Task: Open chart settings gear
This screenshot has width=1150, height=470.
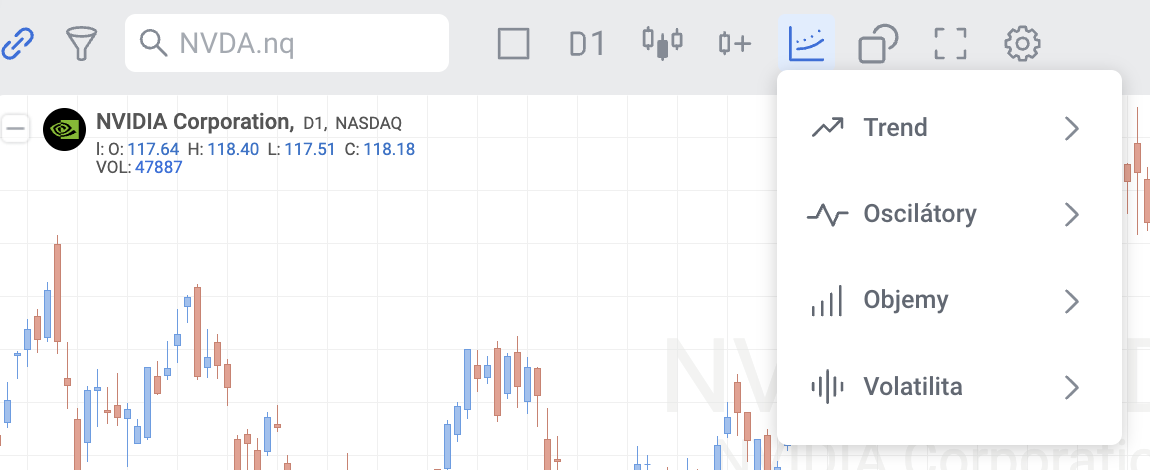Action: tap(1022, 44)
